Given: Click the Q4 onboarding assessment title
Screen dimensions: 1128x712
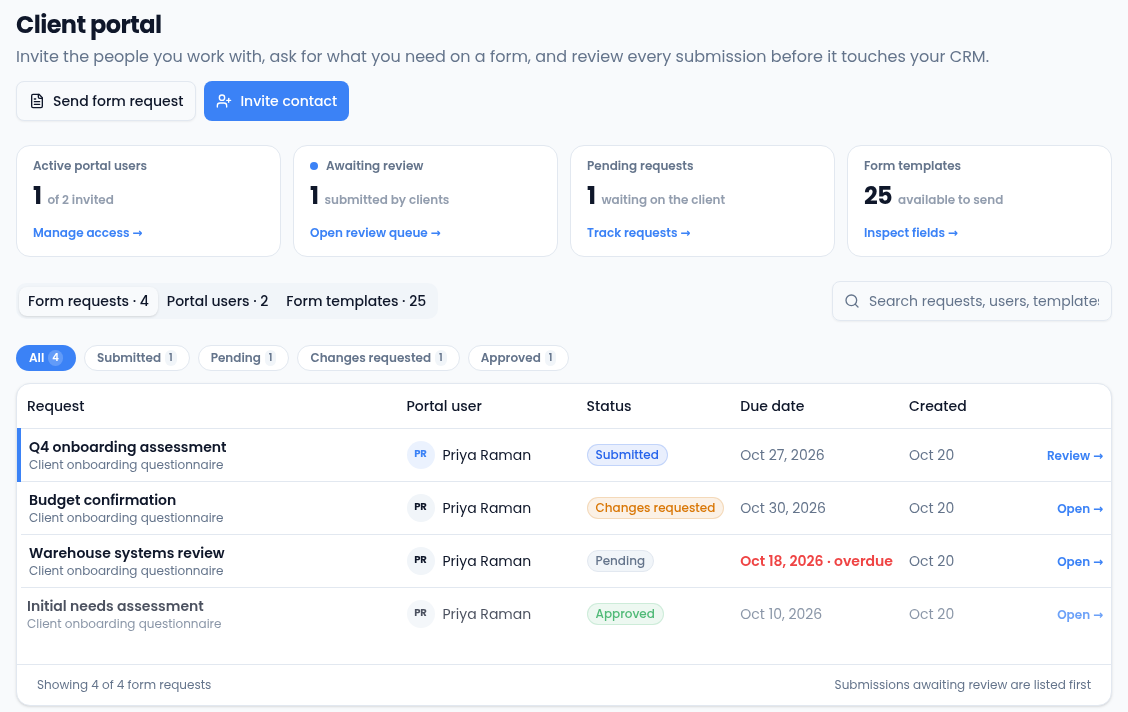Looking at the screenshot, I should [127, 447].
